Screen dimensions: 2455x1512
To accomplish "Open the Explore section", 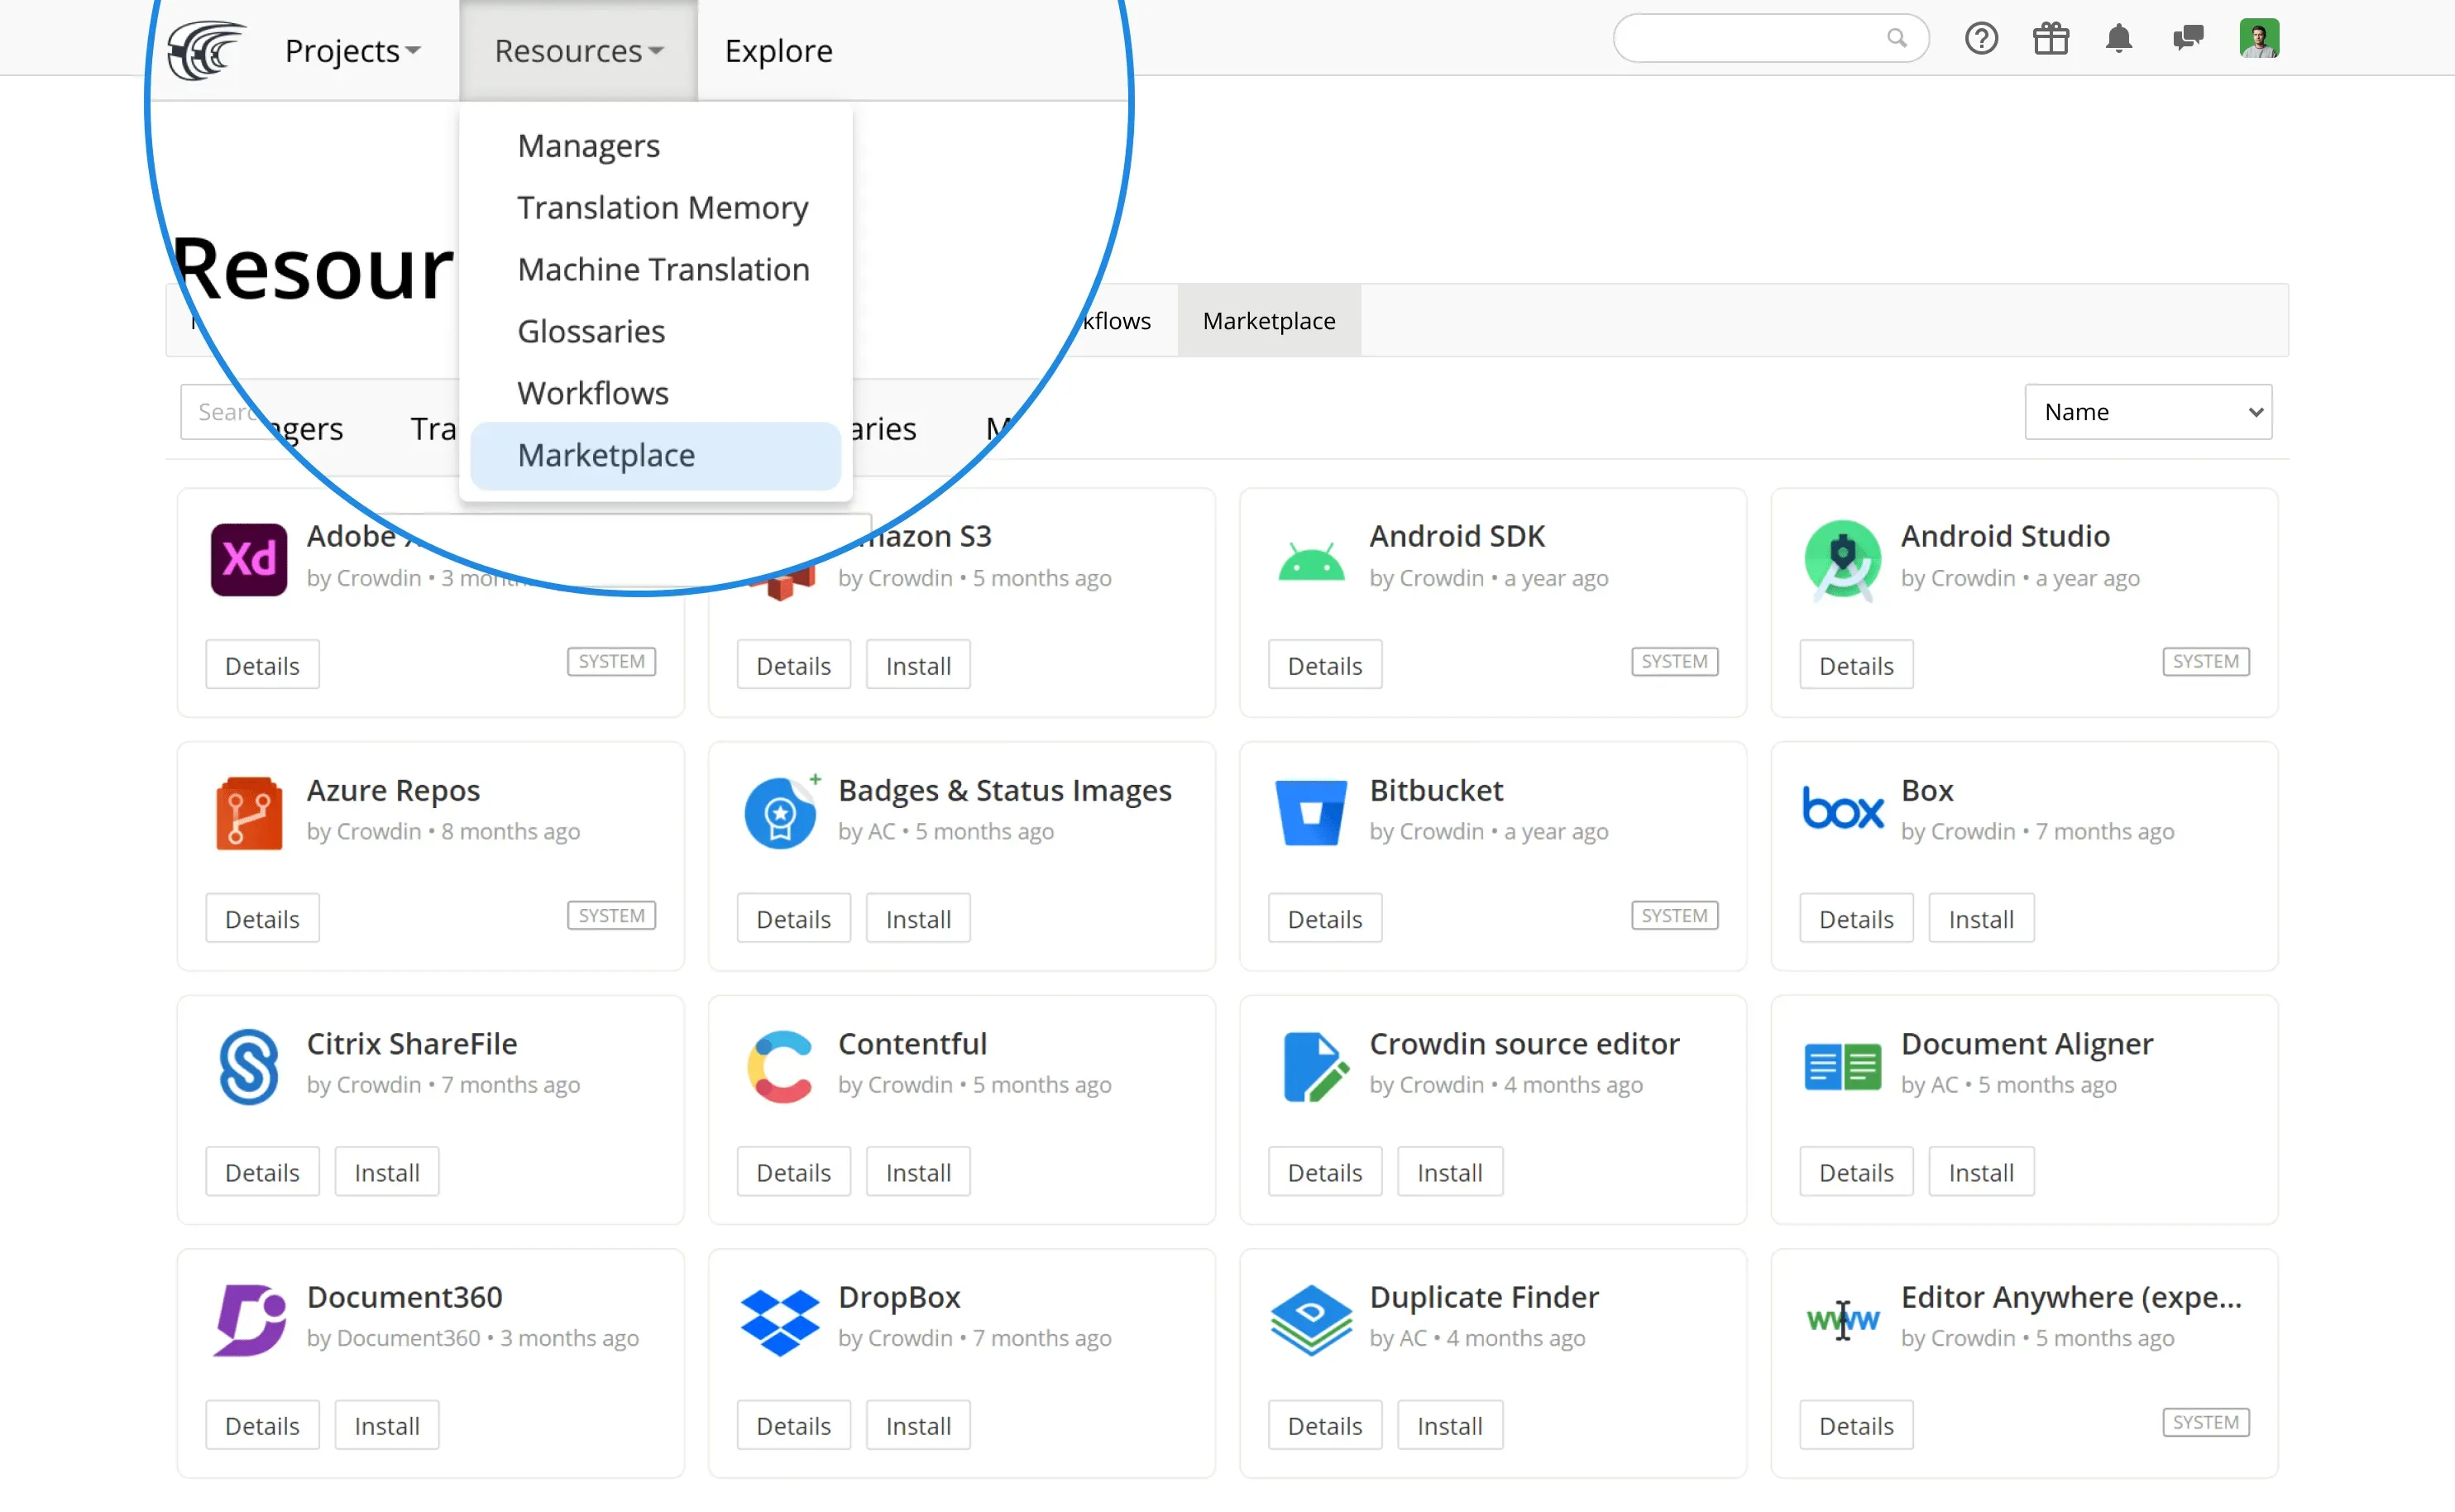I will tap(778, 50).
